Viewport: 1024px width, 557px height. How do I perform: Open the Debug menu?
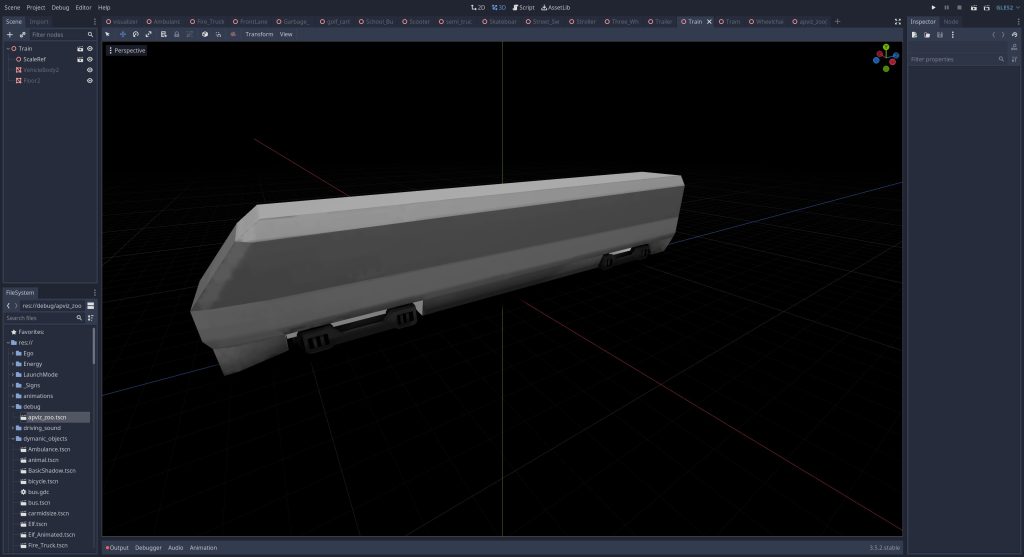point(59,7)
